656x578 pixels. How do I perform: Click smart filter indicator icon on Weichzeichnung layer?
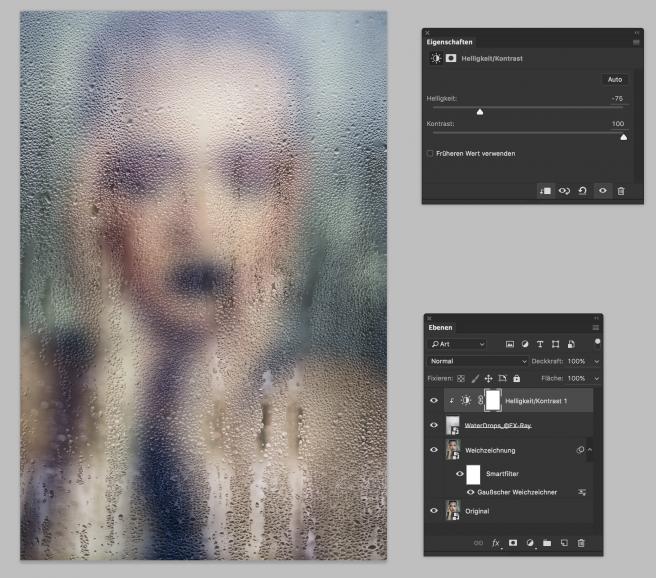(580, 450)
